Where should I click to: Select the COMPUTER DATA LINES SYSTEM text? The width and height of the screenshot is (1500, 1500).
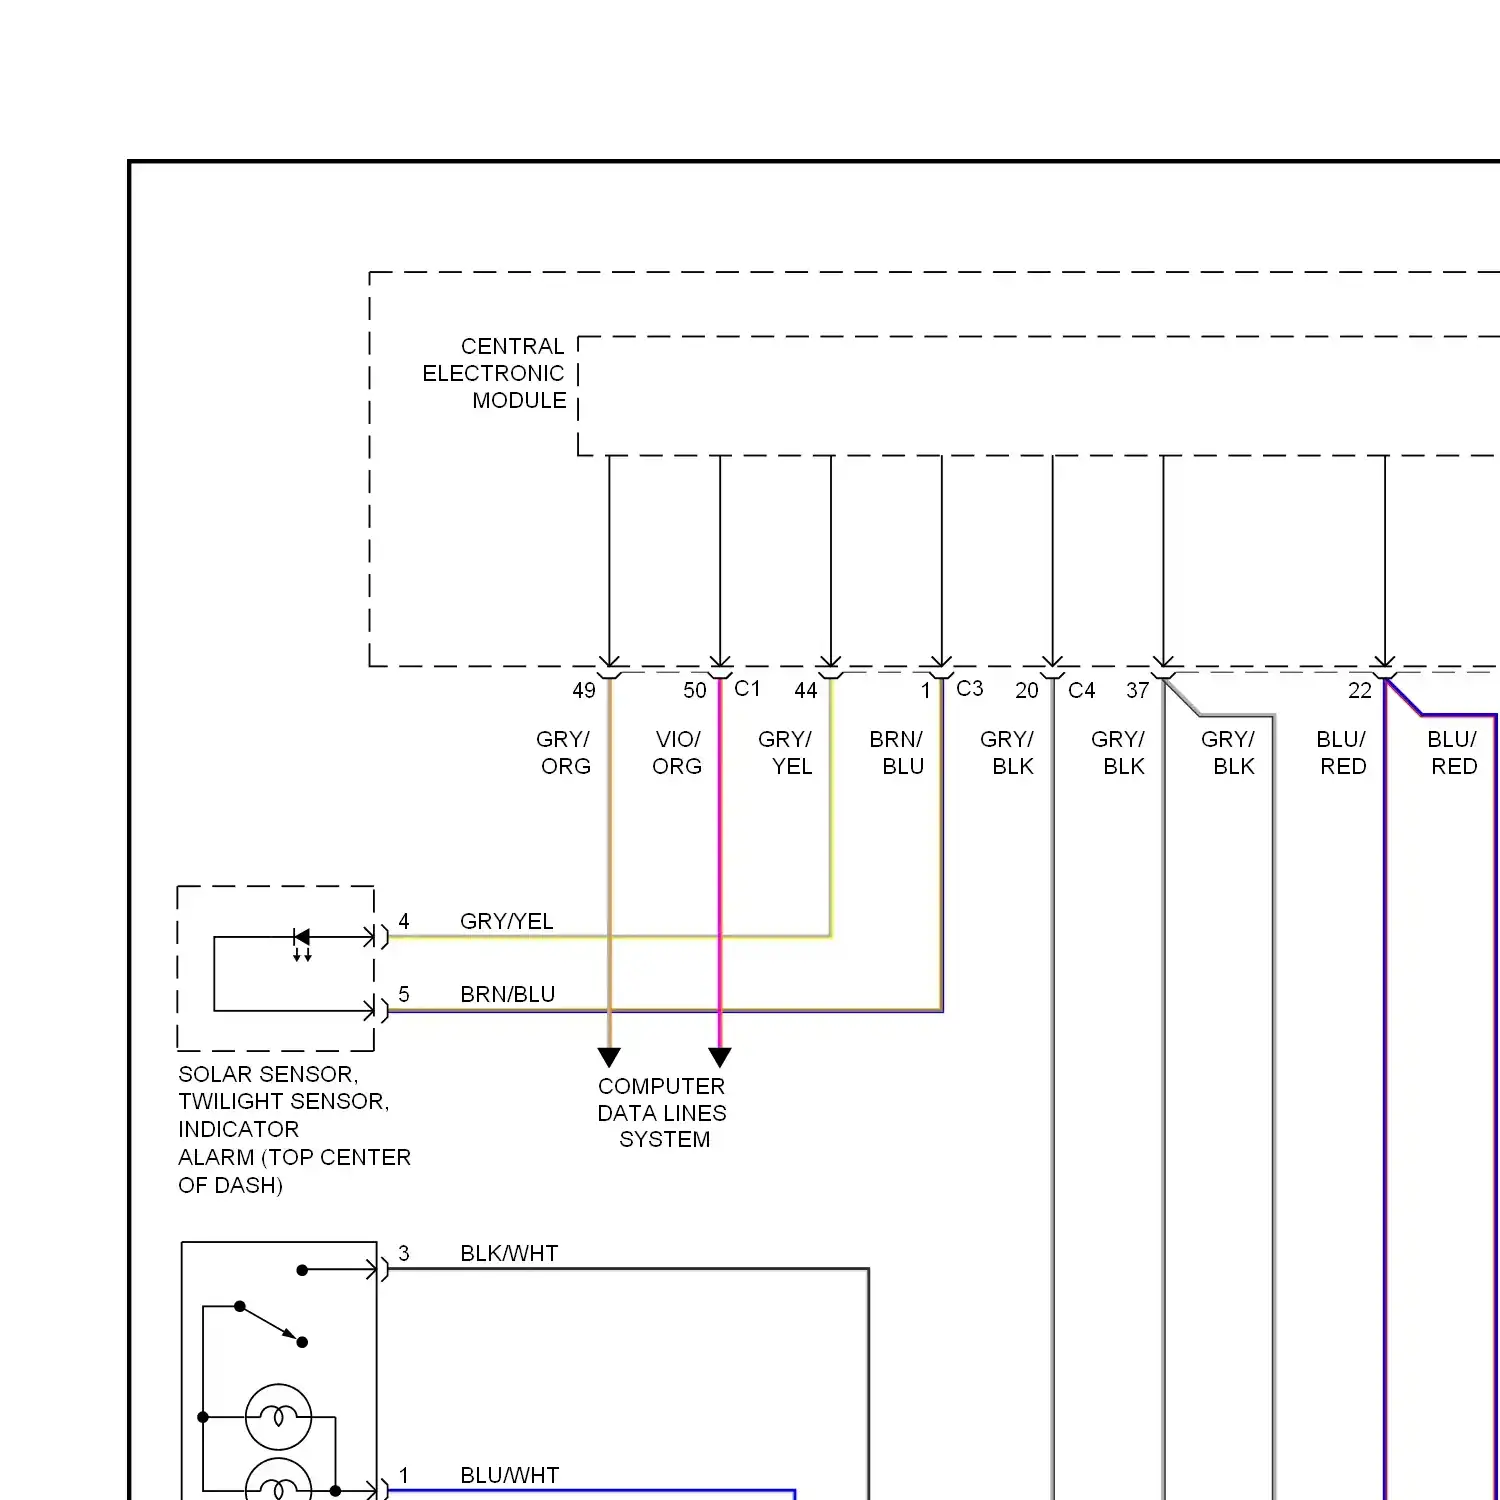click(x=662, y=1113)
